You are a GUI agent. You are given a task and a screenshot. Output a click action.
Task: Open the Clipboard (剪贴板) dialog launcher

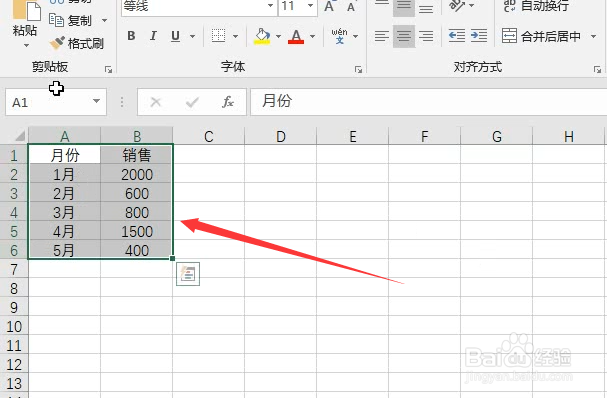pos(108,70)
